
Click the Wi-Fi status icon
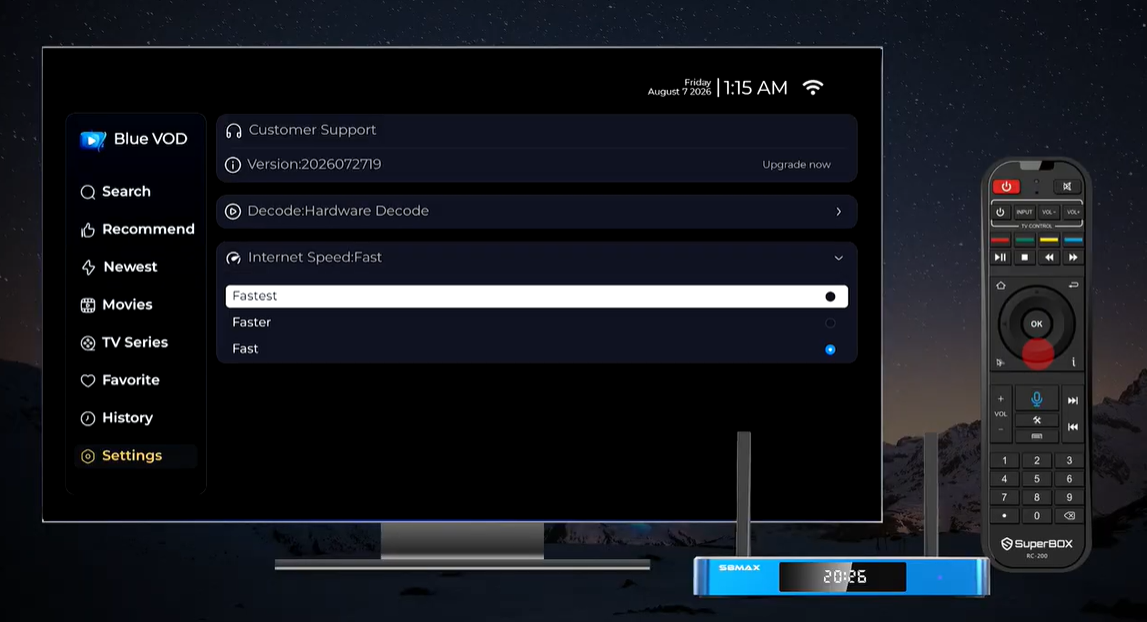click(x=813, y=87)
